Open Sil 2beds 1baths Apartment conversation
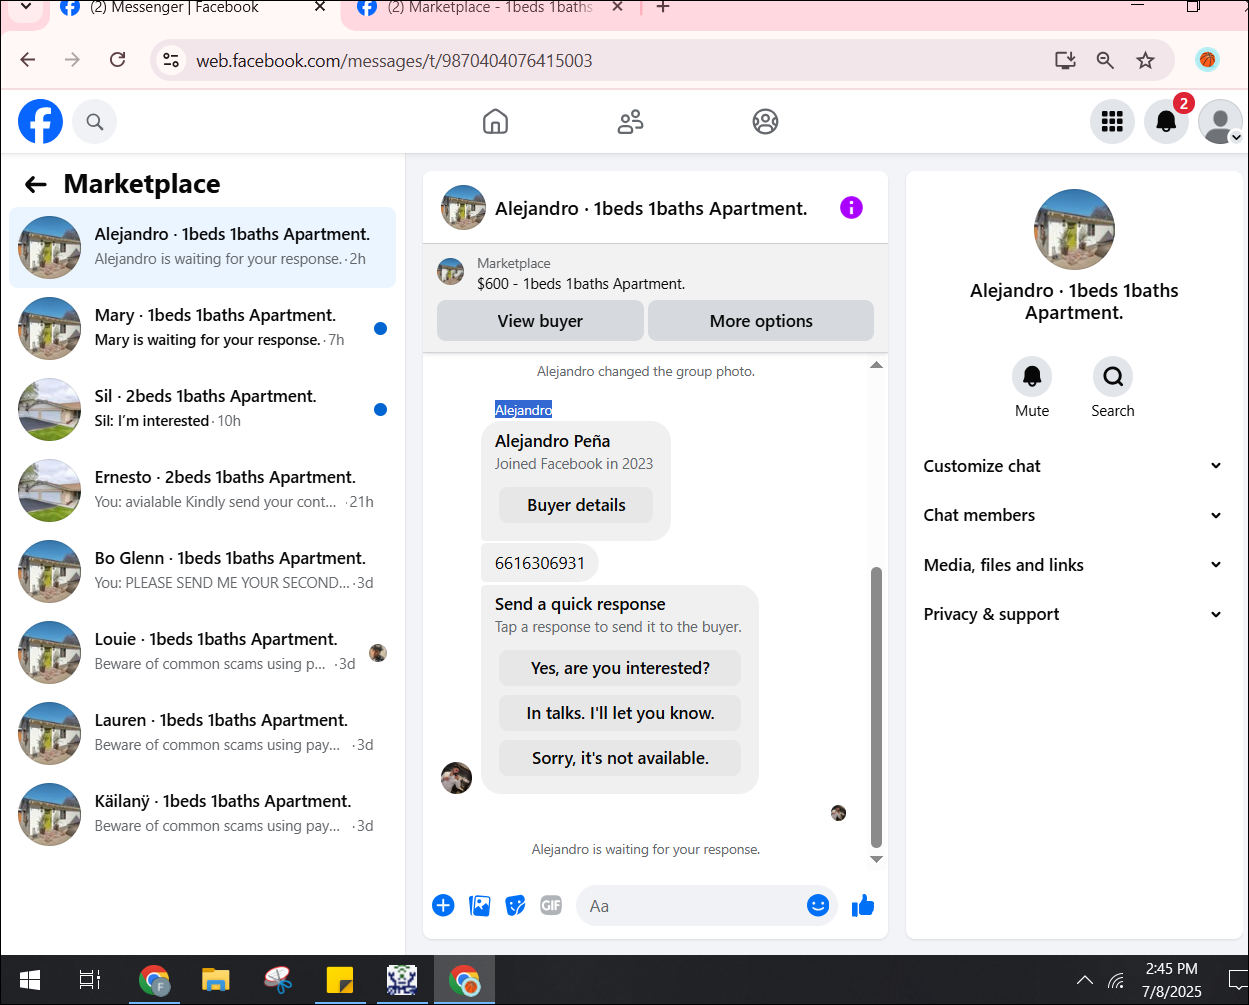Viewport: 1249px width, 1005px height. pos(203,409)
